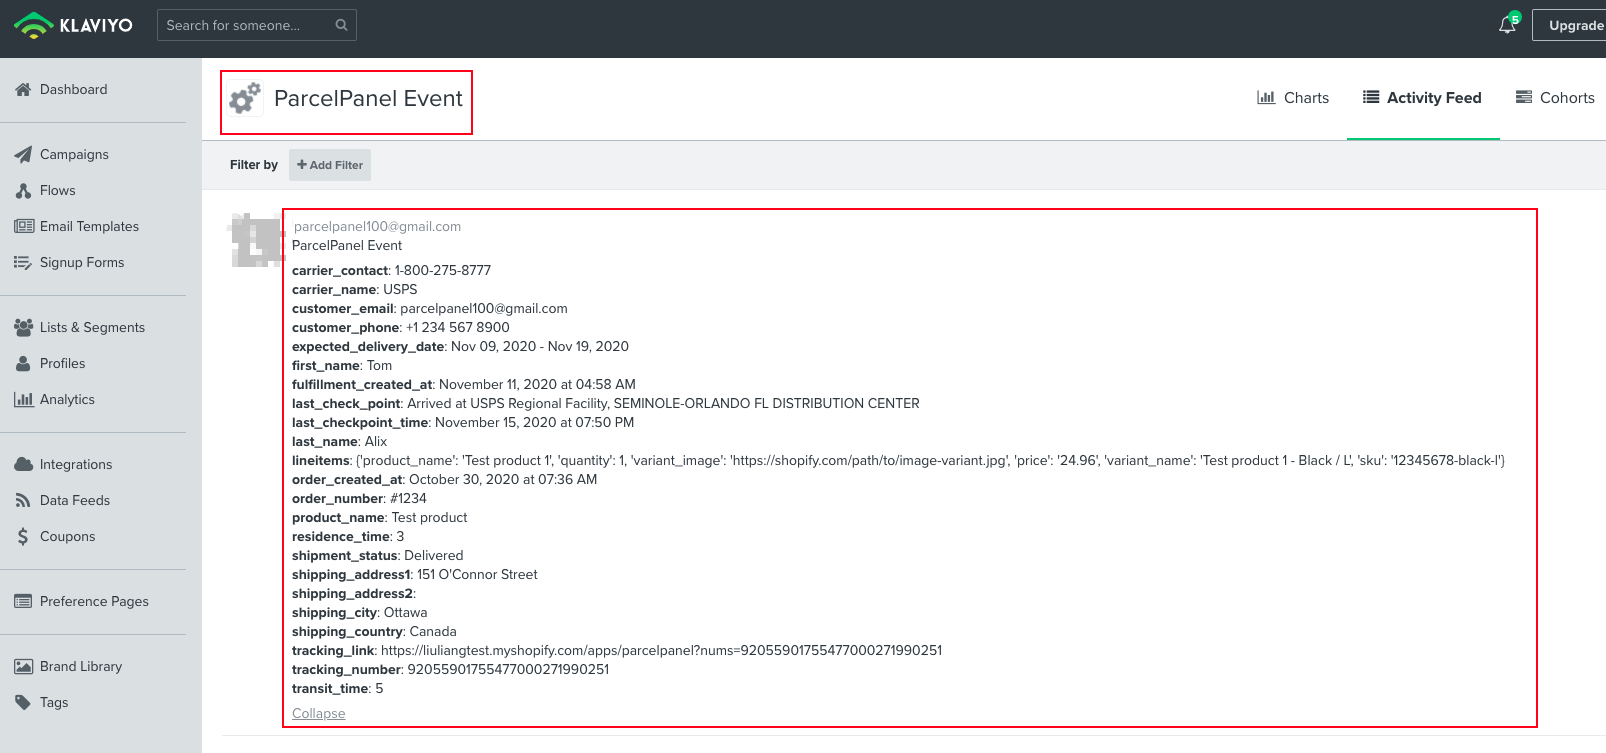Click the tracking_number value

[x=508, y=669]
